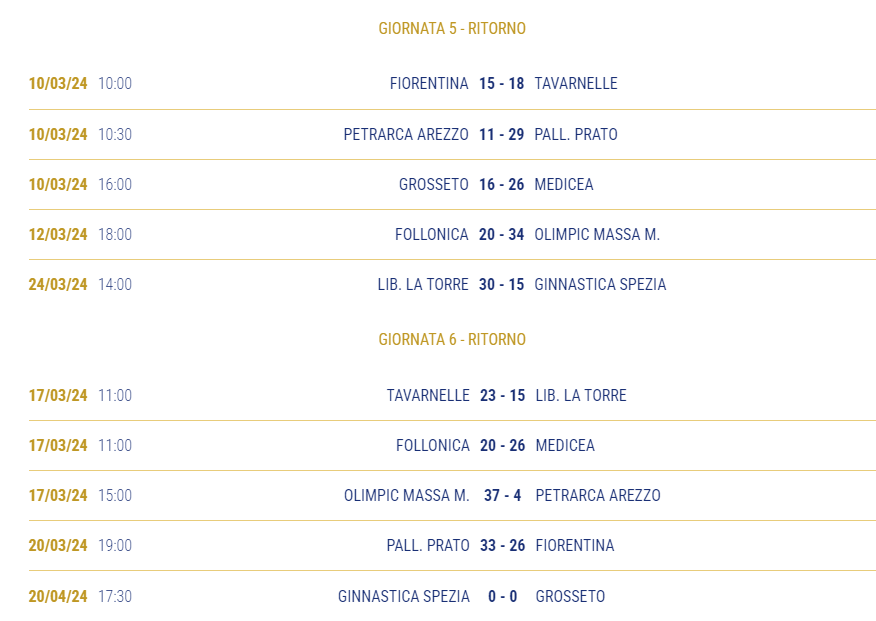The height and width of the screenshot is (621, 876).
Task: Click Medicea in the 17/03/24 11:00 match
Action: [565, 446]
